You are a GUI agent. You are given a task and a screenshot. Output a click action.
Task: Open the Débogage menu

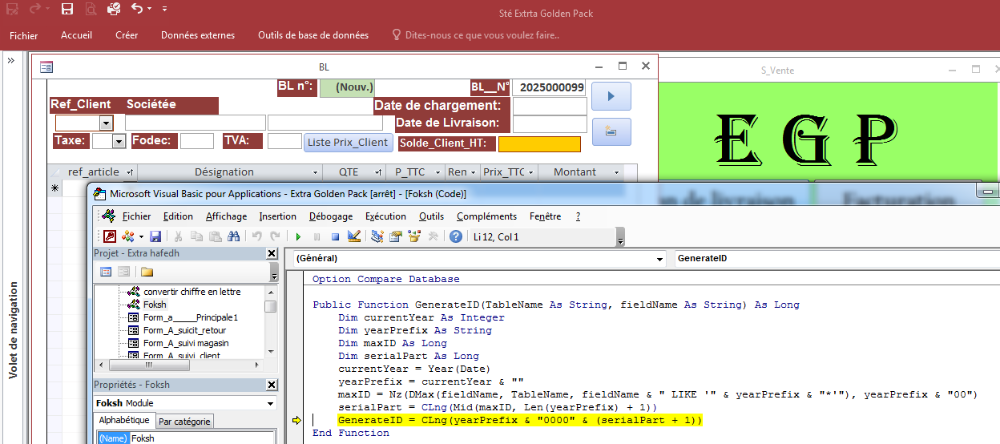tap(330, 216)
